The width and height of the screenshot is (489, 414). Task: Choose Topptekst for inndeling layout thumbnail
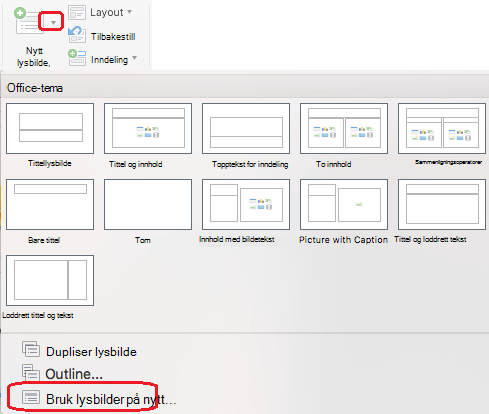coord(246,128)
